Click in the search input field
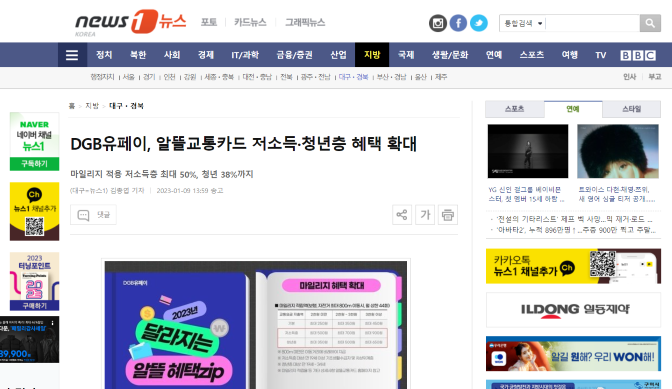672x389 pixels. [x=592, y=24]
